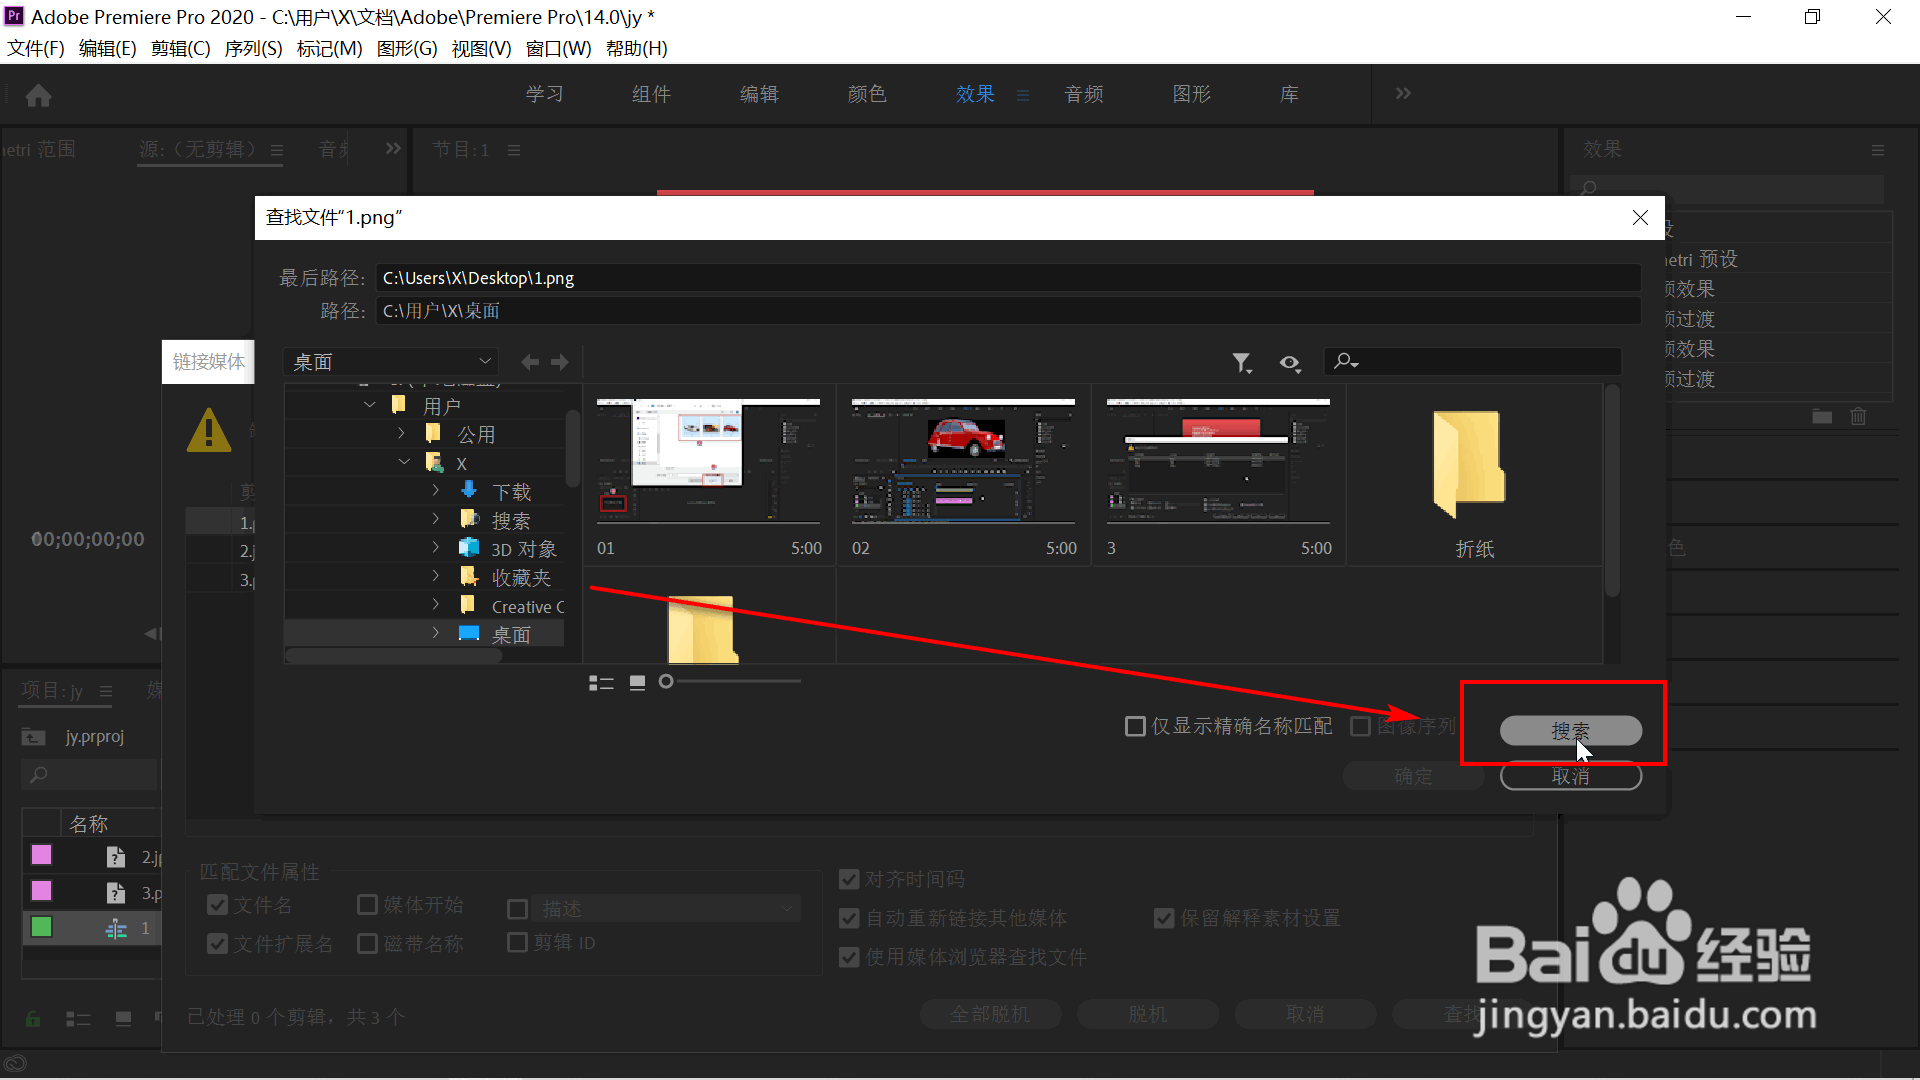Toggle 自动重新链接其他媒体 checkbox
The image size is (1920, 1080).
(x=849, y=918)
